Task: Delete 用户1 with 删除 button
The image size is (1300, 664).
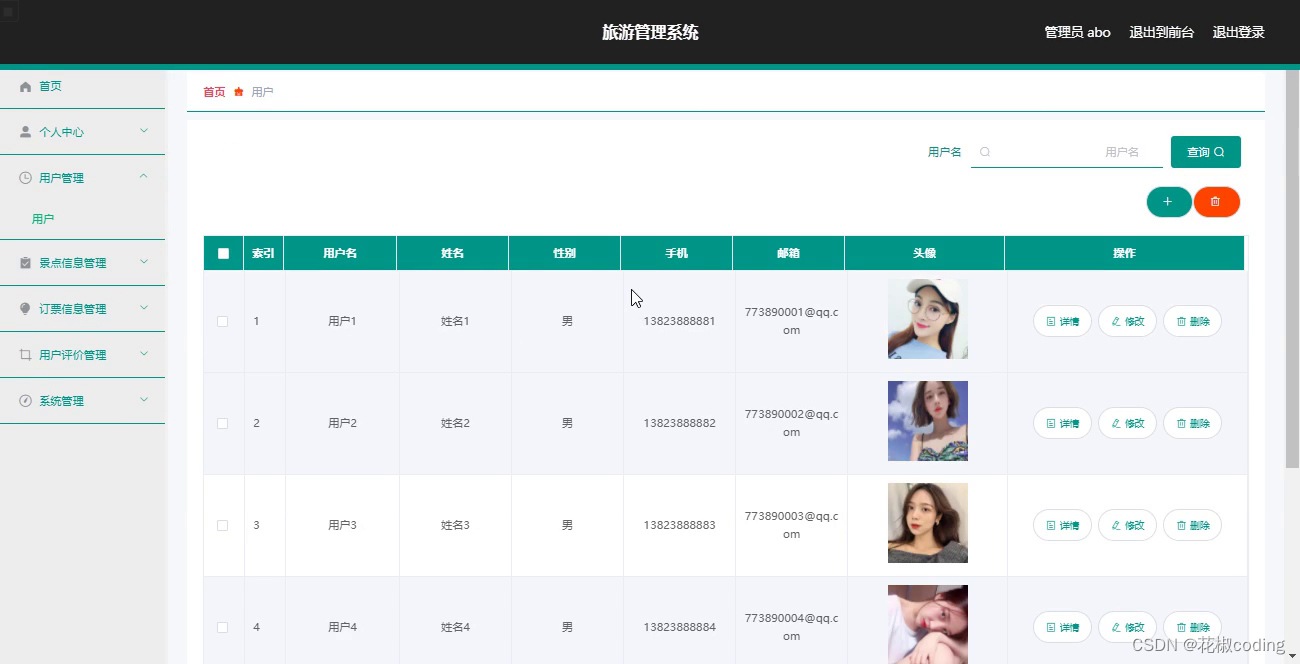Action: (x=1192, y=322)
